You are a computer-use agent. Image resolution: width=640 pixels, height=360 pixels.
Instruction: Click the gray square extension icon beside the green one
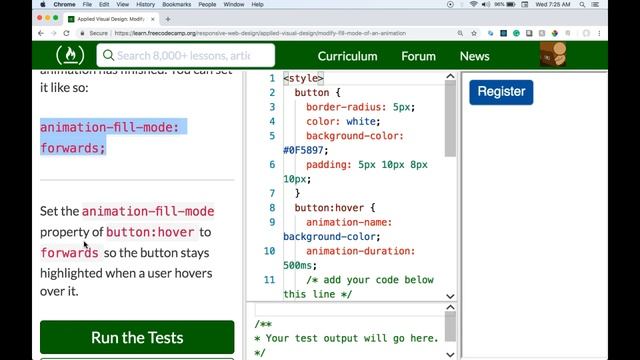coord(529,33)
